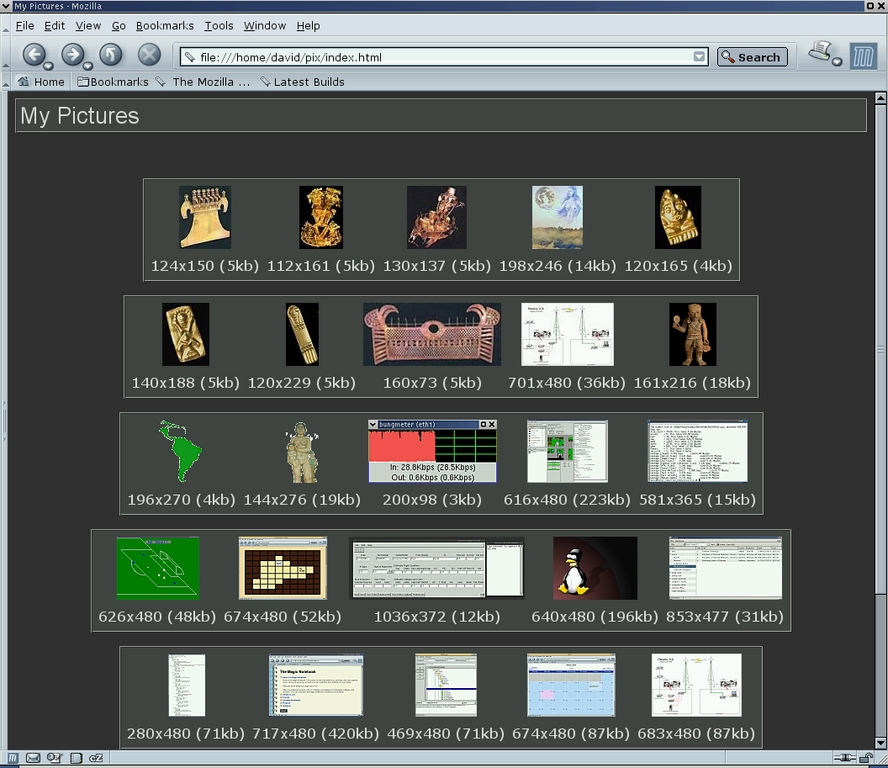This screenshot has width=888, height=768.
Task: Click the Forward navigation button
Action: coord(72,54)
